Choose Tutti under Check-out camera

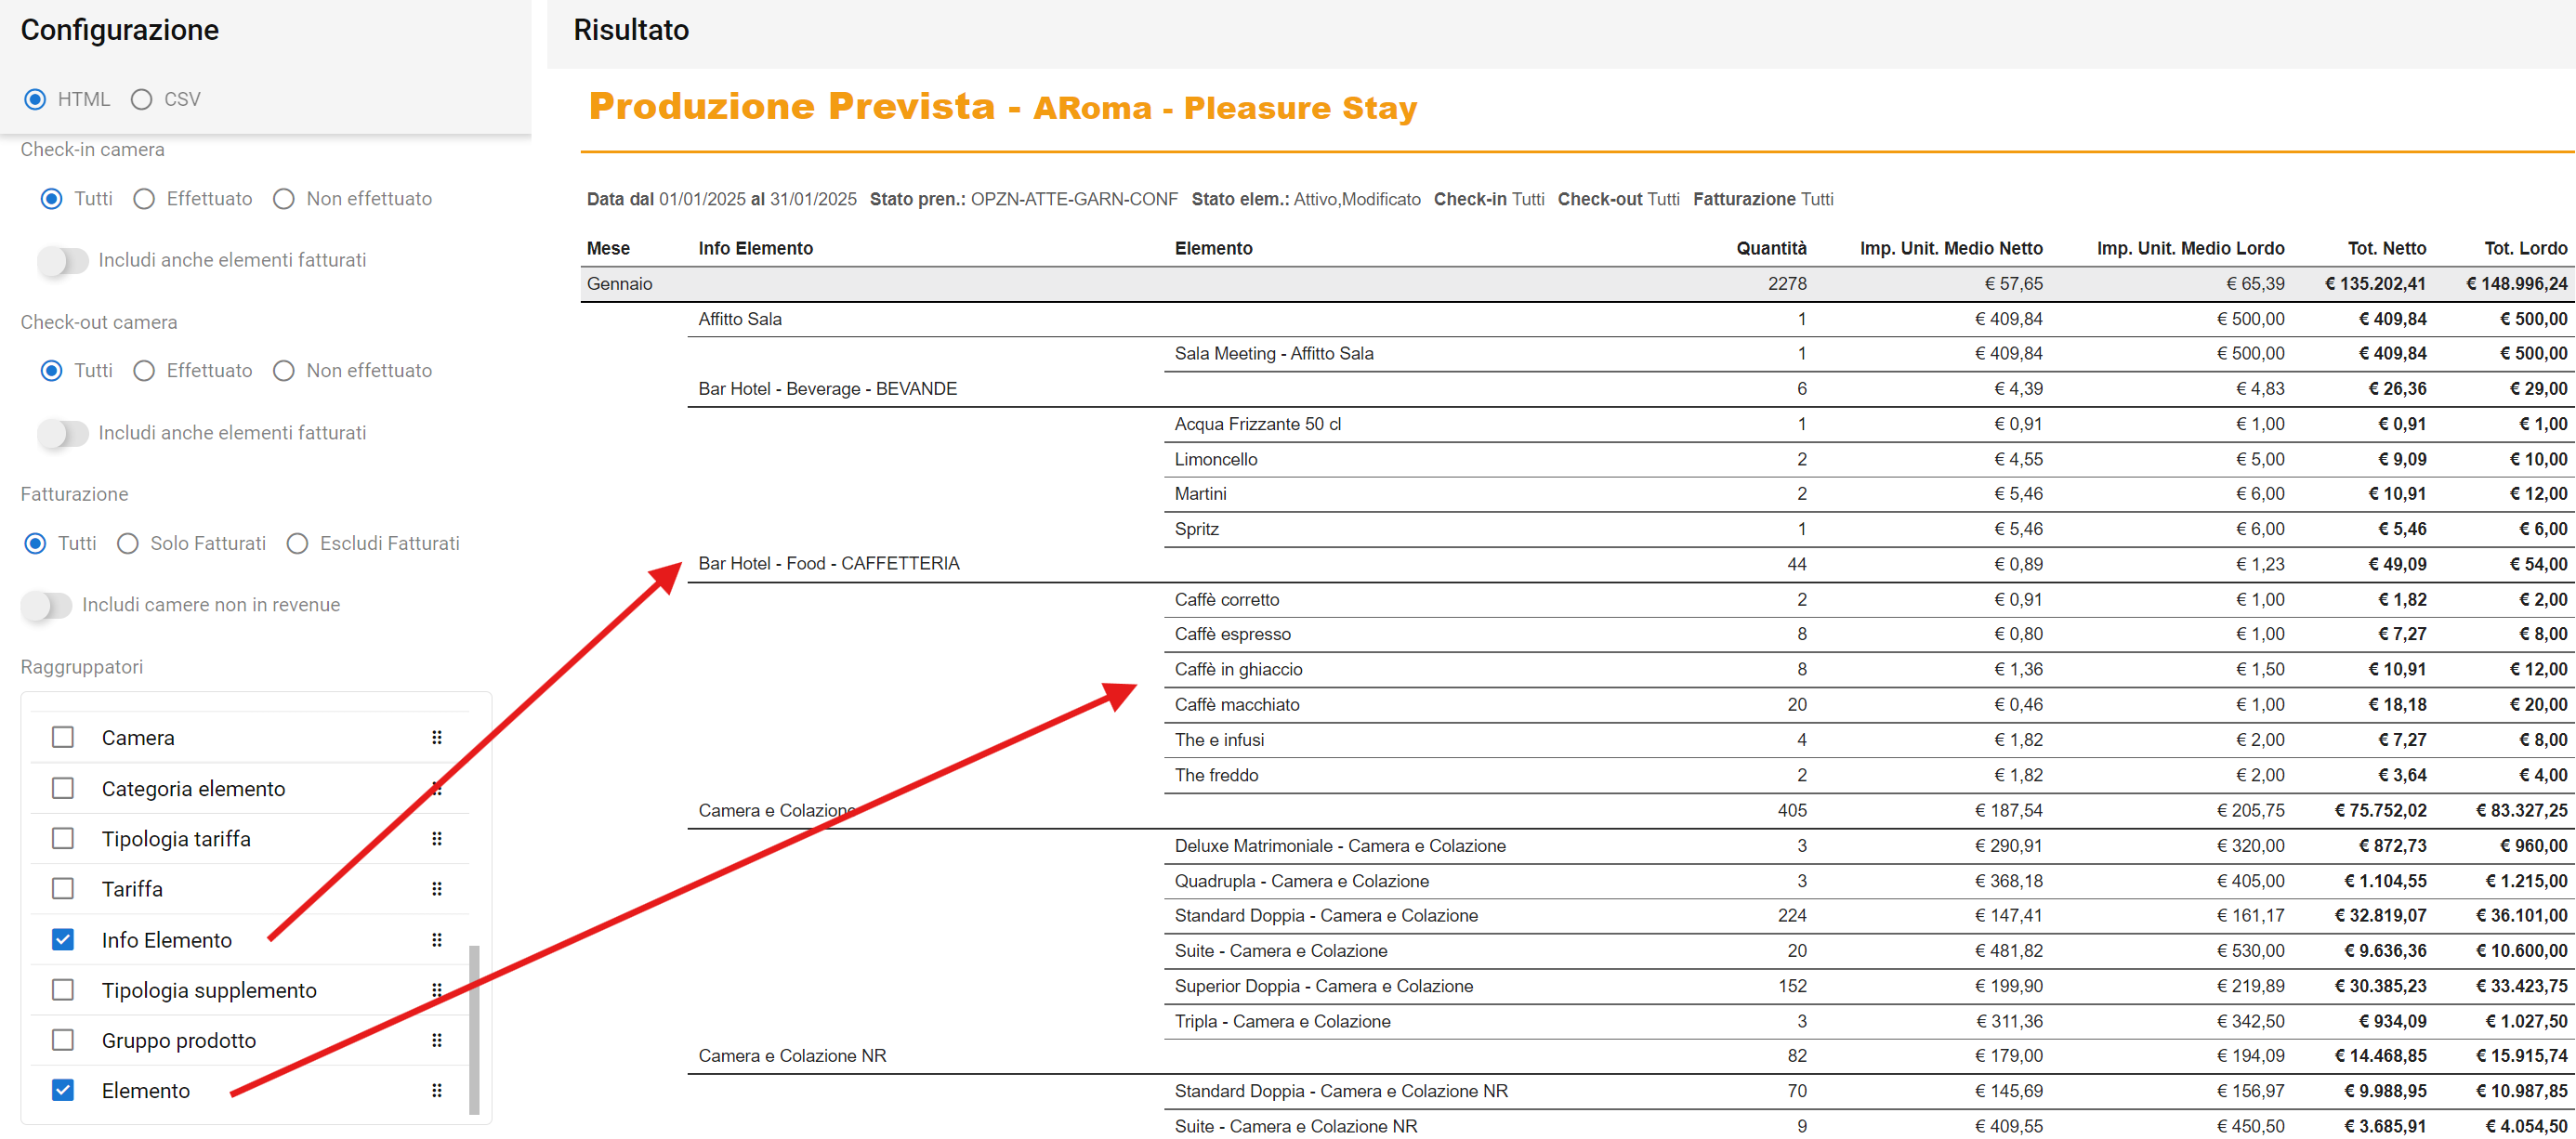click(52, 371)
